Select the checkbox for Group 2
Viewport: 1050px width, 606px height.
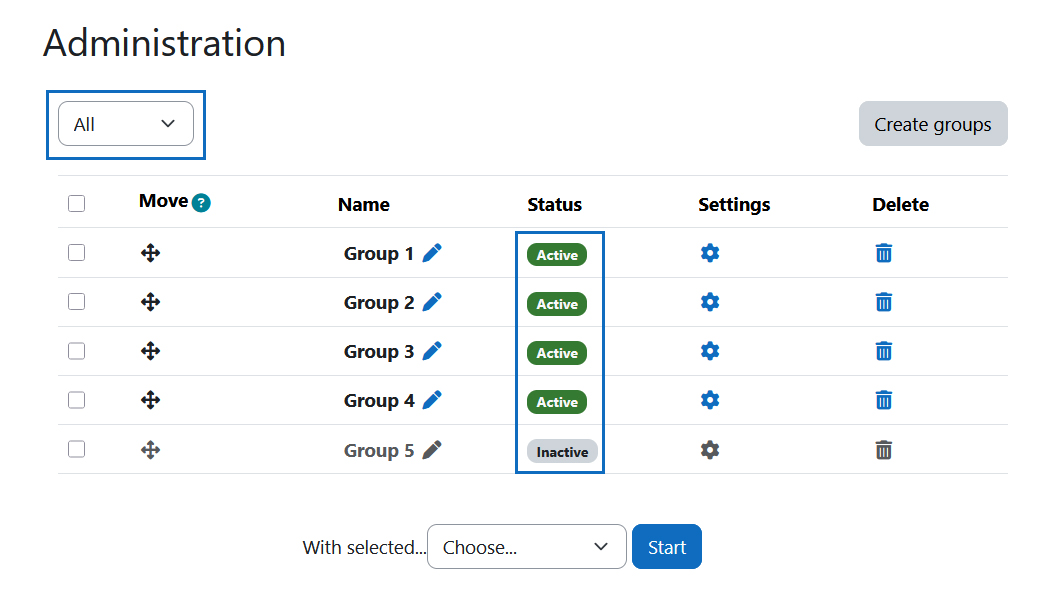point(76,301)
